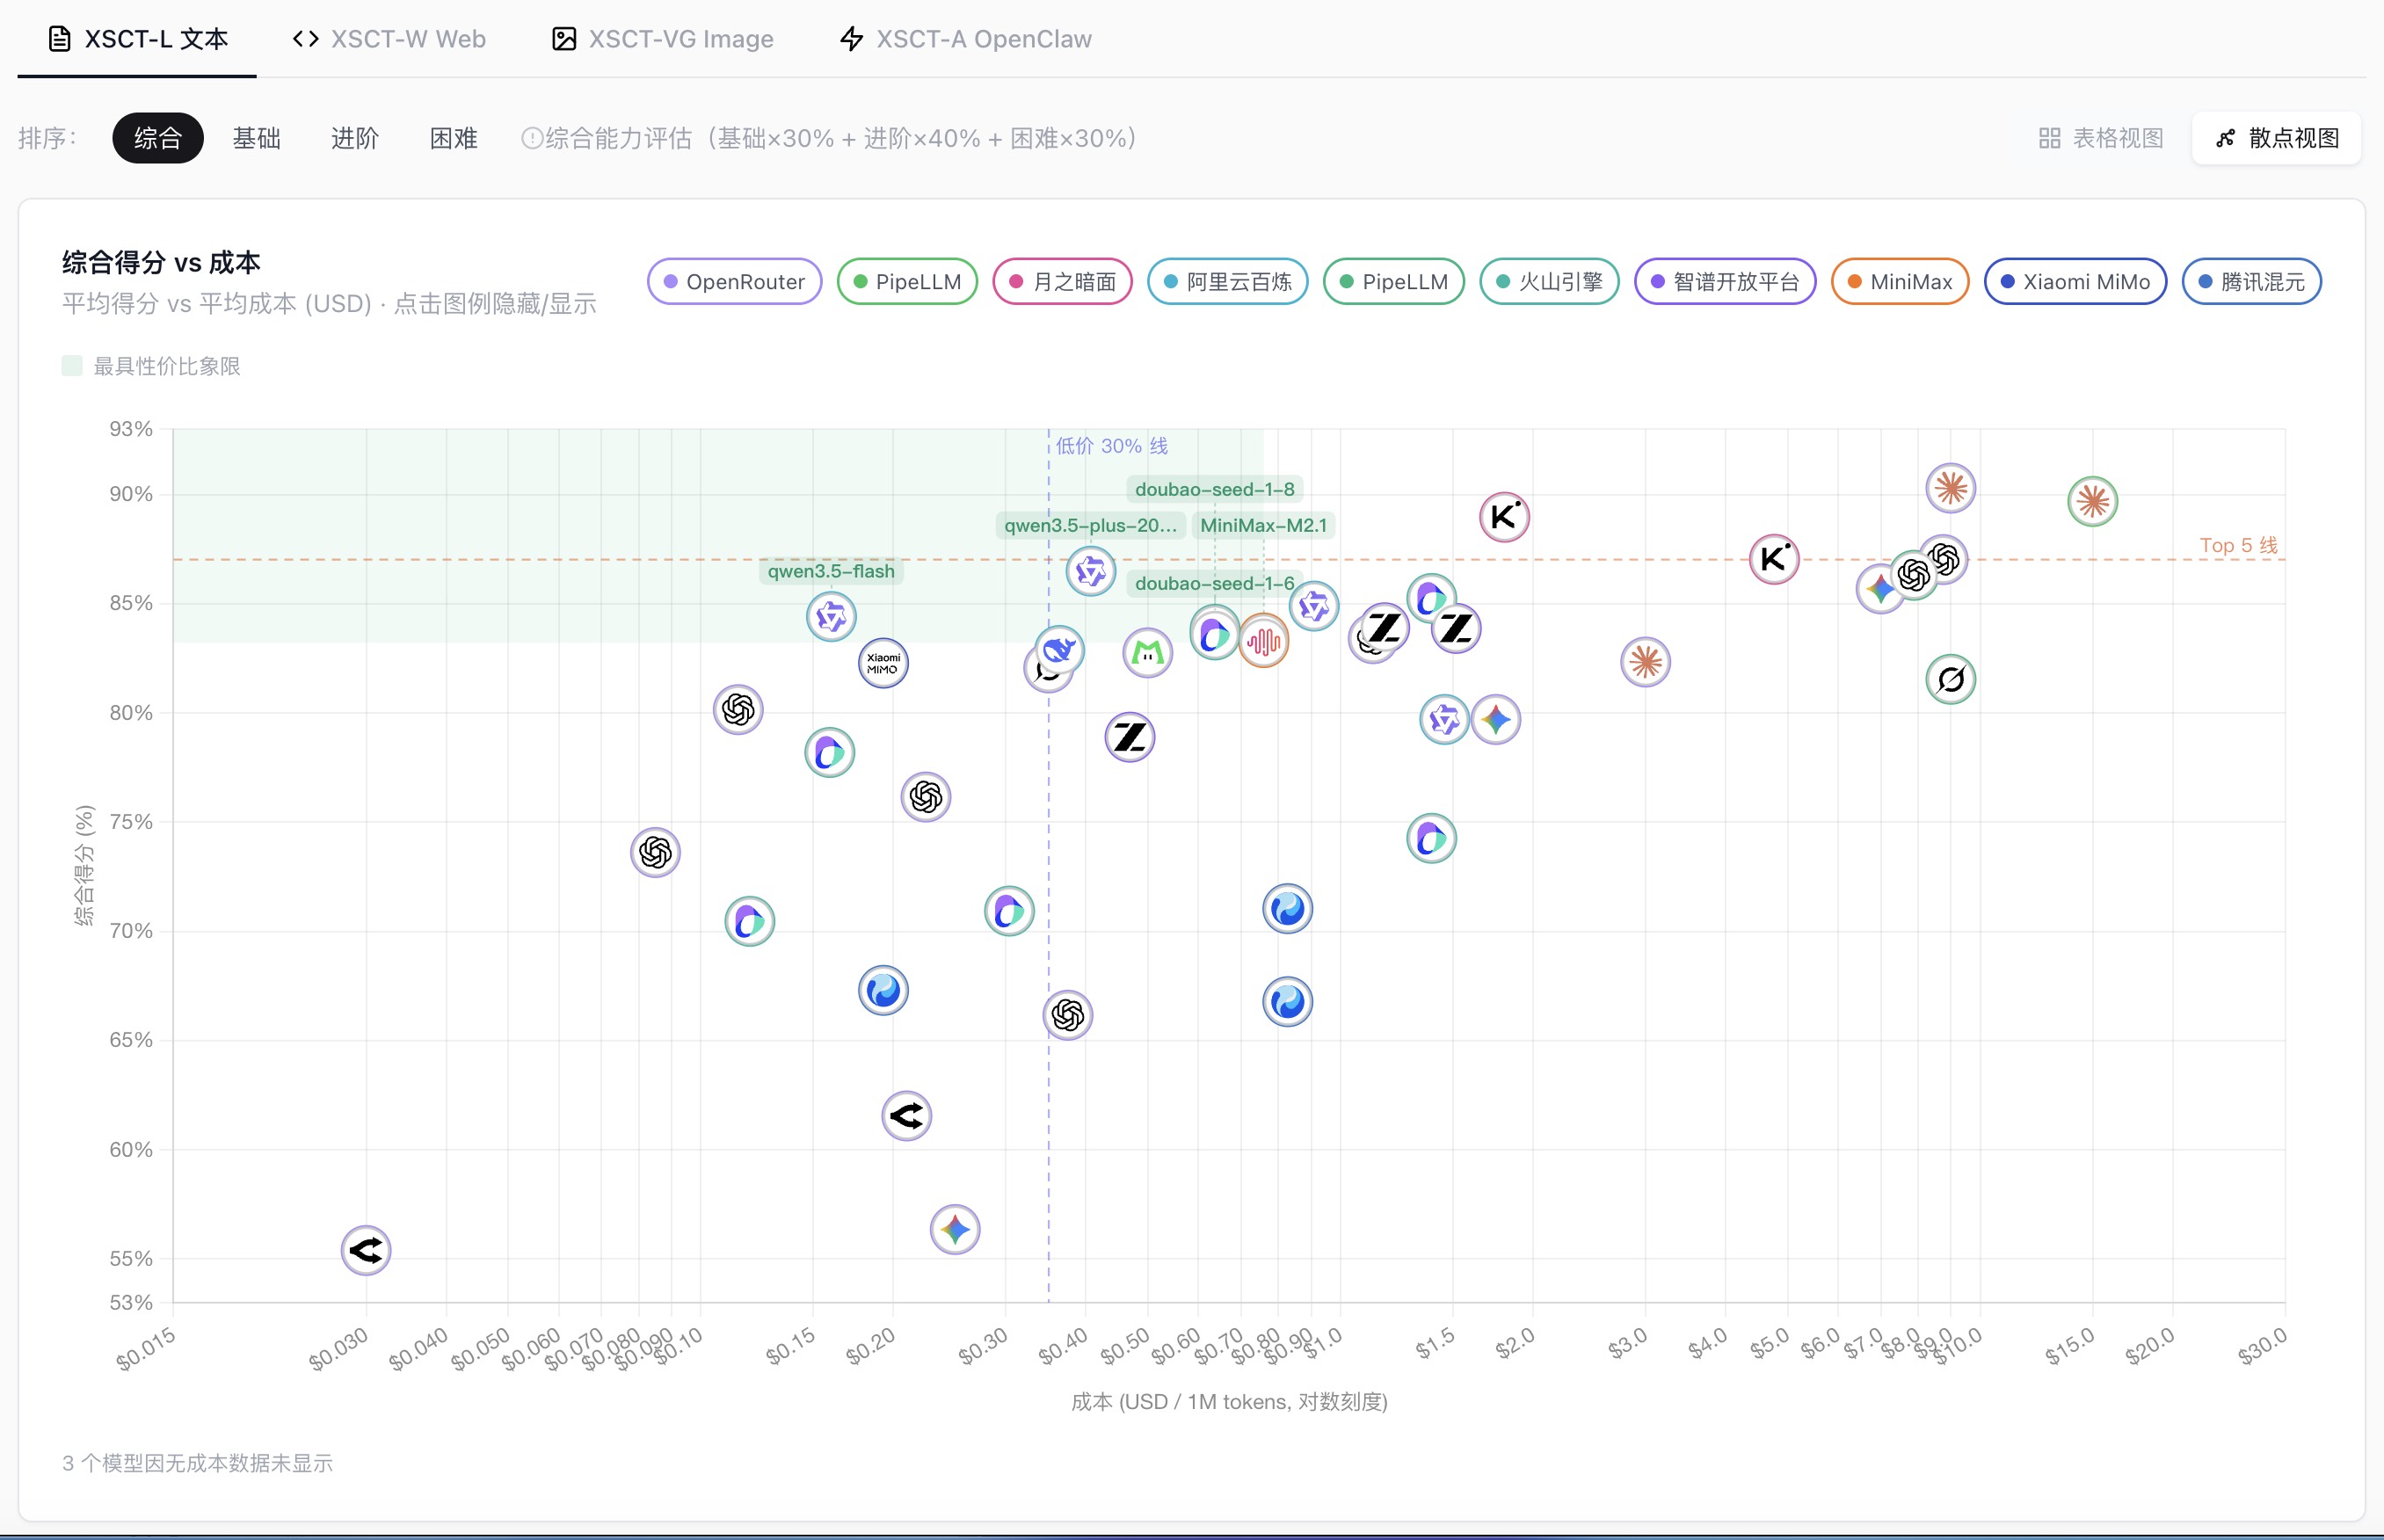Toggle the MiniMax legend chip

[1900, 282]
